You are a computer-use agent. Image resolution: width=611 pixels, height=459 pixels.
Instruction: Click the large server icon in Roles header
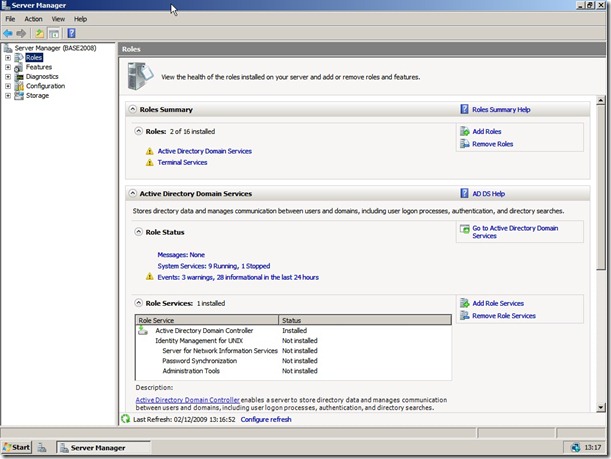click(x=140, y=76)
